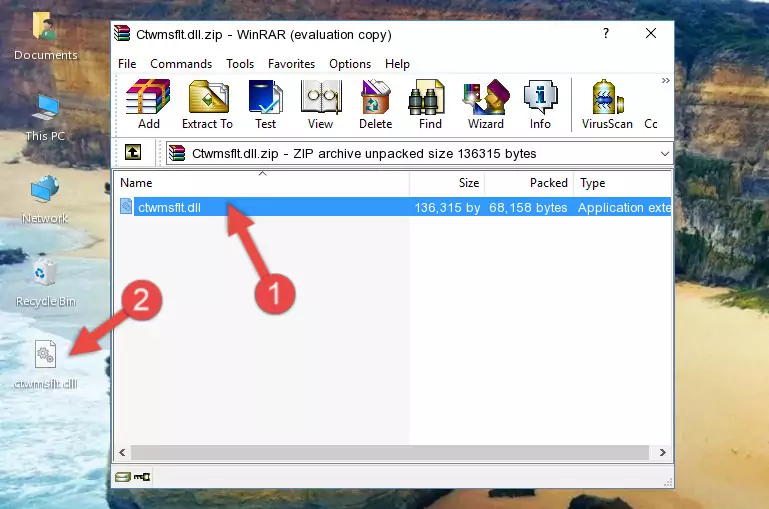Select the ctwmsflt.dll file icon in list
The image size is (769, 509).
tap(126, 206)
